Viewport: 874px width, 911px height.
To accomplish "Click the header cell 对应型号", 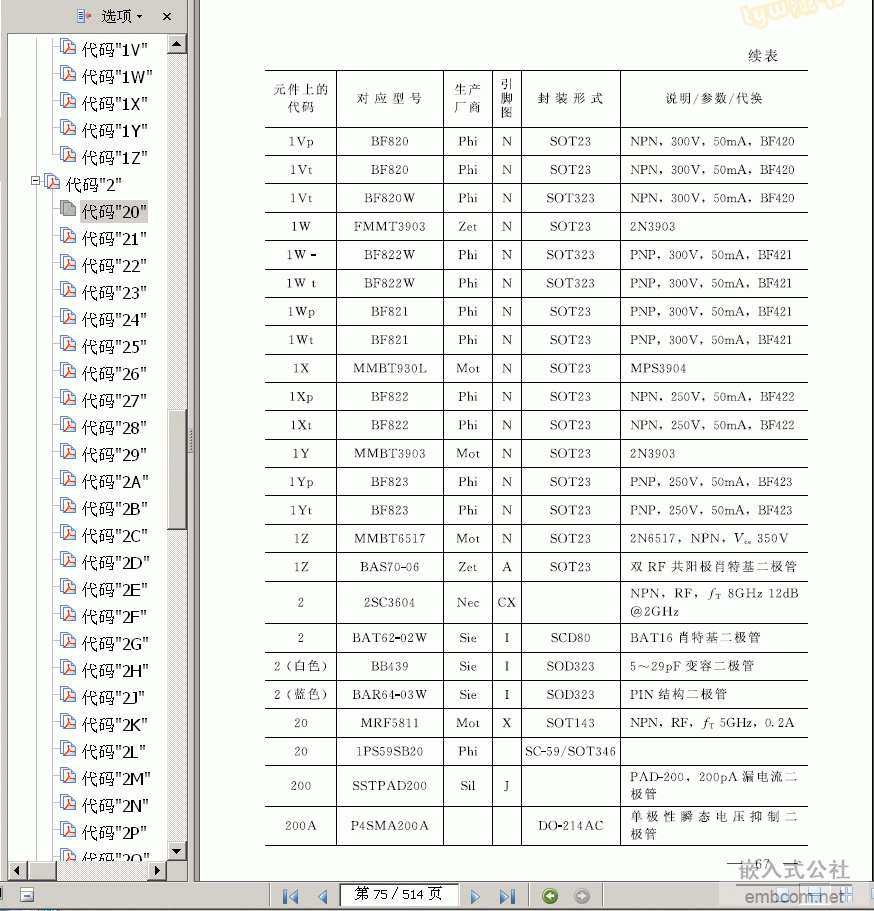I will (x=389, y=98).
